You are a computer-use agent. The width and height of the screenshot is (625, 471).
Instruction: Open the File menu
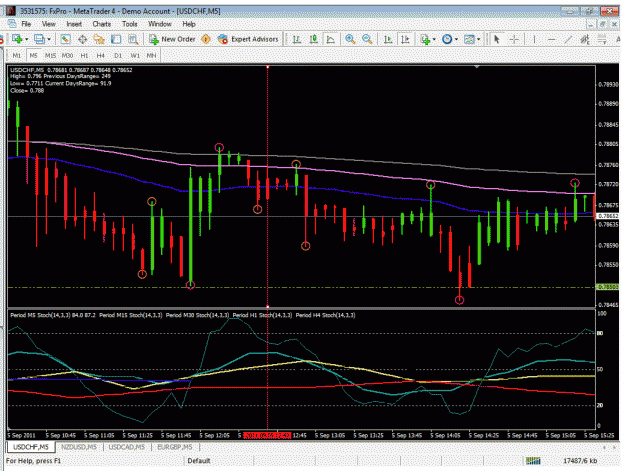click(26, 24)
